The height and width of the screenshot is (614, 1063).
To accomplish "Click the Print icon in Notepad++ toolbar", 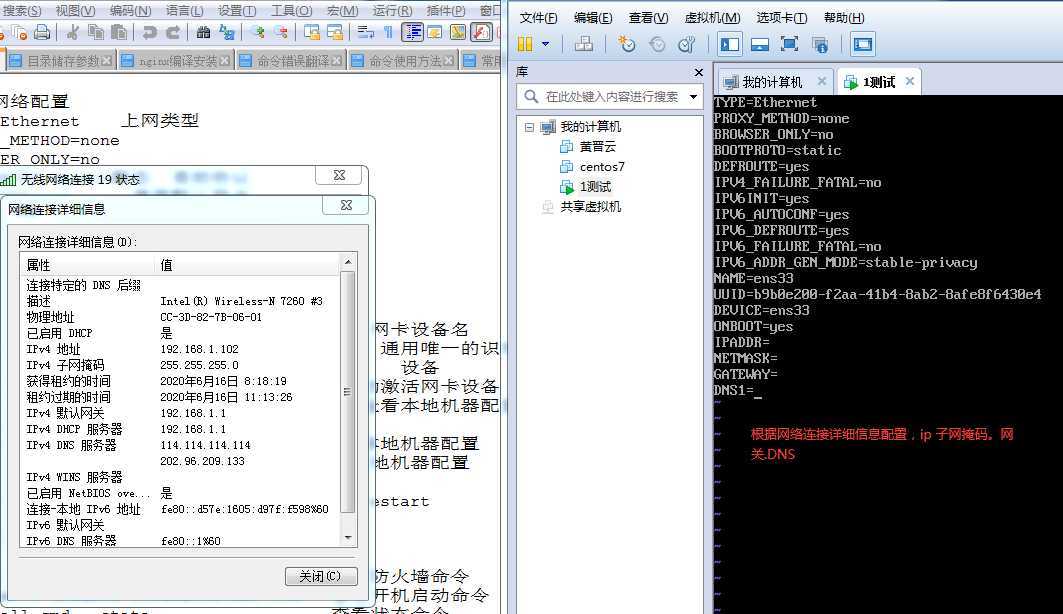I will pos(42,33).
